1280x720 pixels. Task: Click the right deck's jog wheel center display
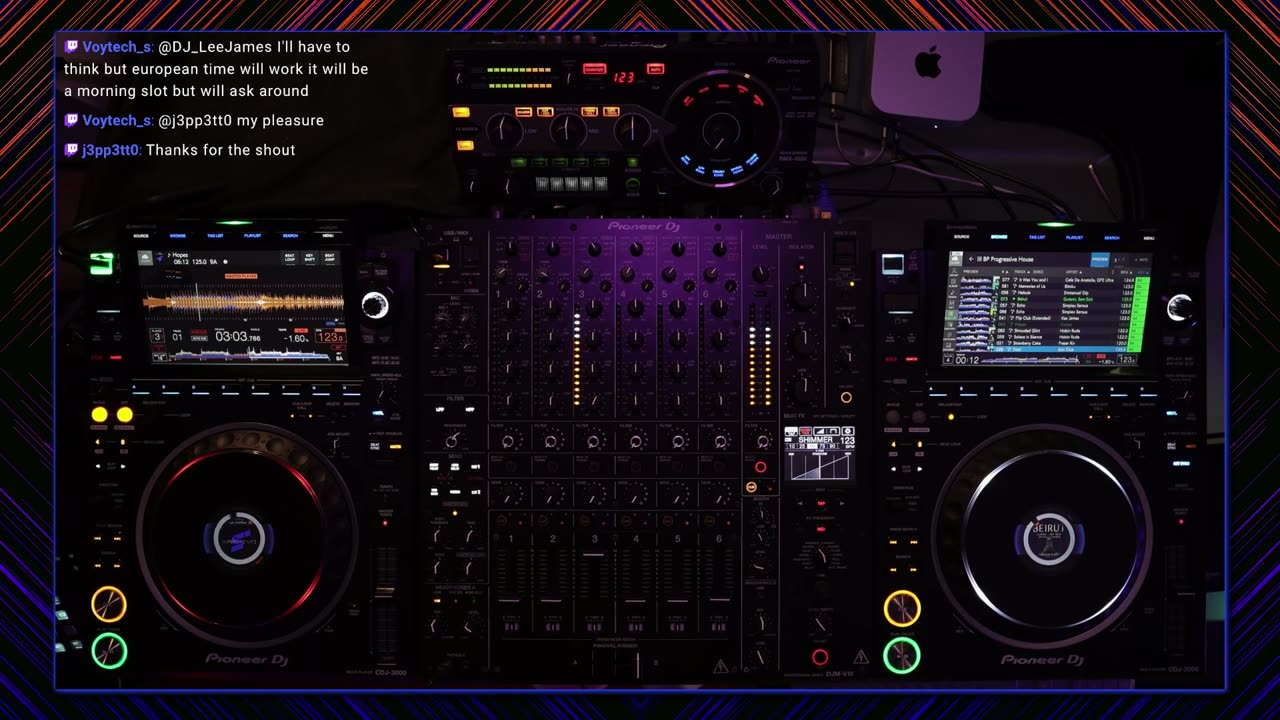1048,538
